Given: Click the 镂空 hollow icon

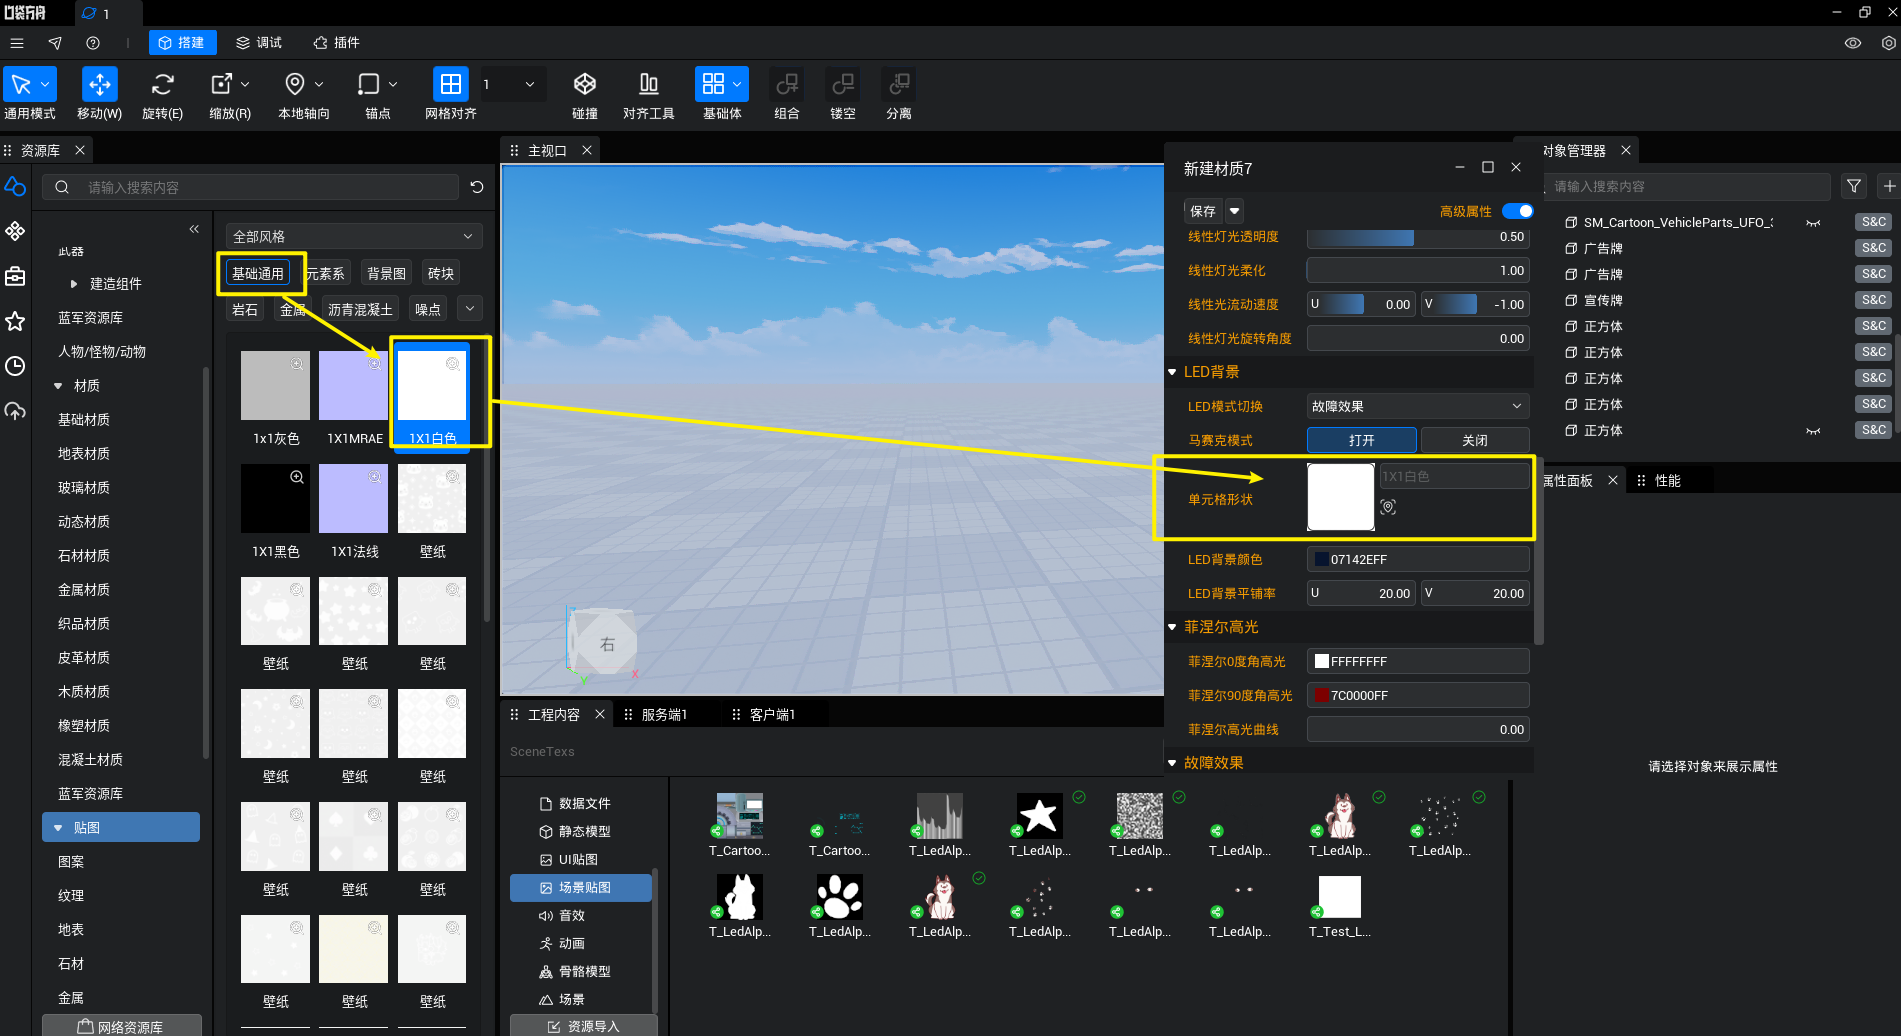Looking at the screenshot, I should coord(843,85).
